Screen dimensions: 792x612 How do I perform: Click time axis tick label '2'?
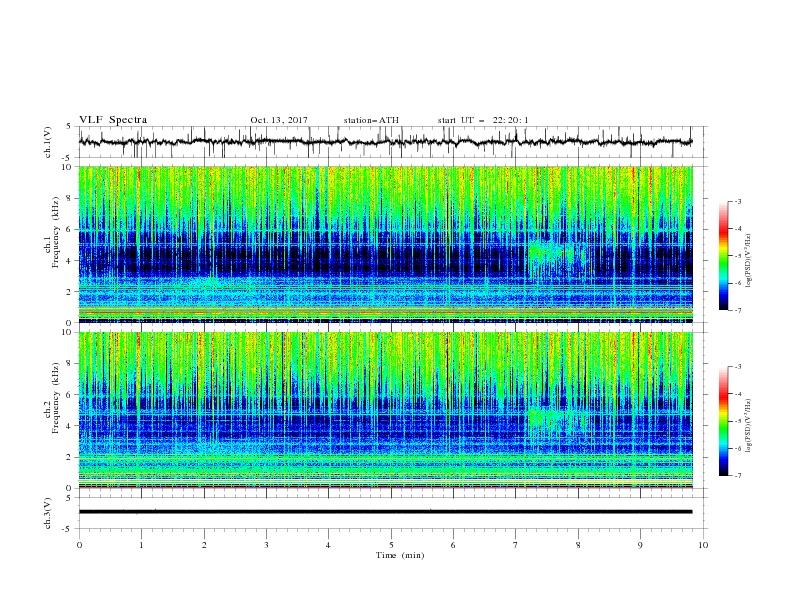click(204, 545)
